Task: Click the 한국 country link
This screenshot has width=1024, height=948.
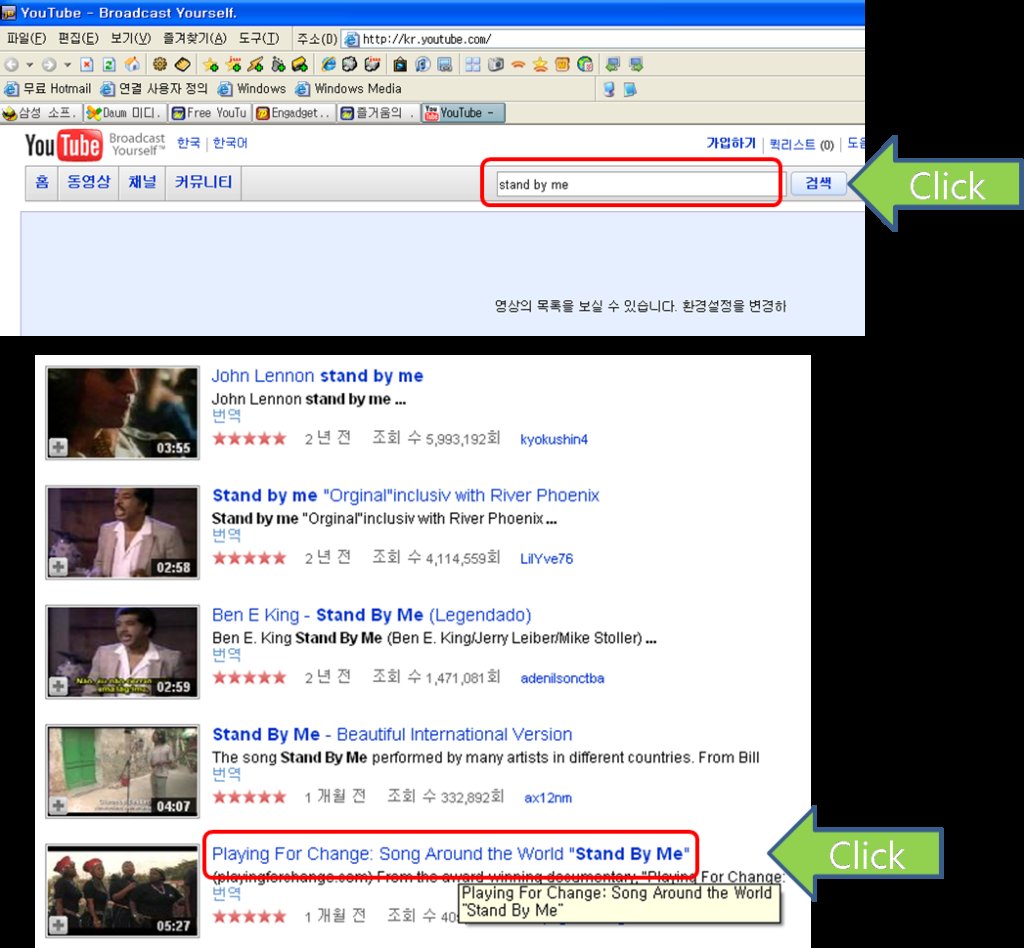Action: pyautogui.click(x=188, y=142)
